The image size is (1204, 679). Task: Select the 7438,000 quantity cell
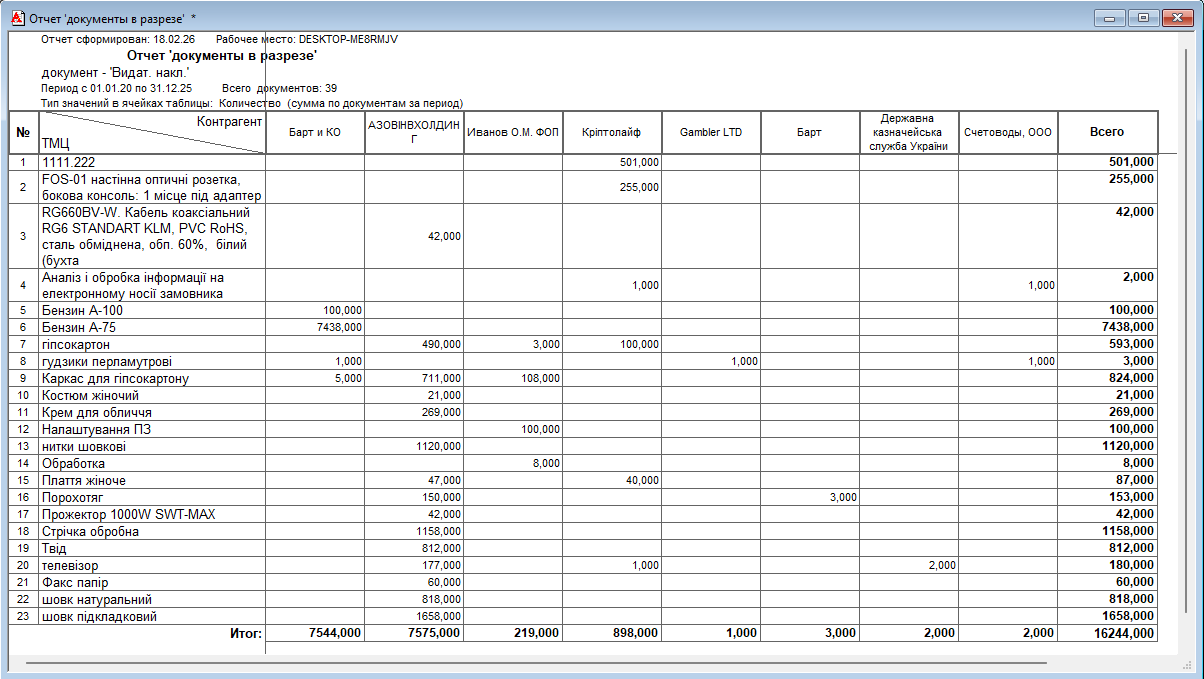point(340,327)
